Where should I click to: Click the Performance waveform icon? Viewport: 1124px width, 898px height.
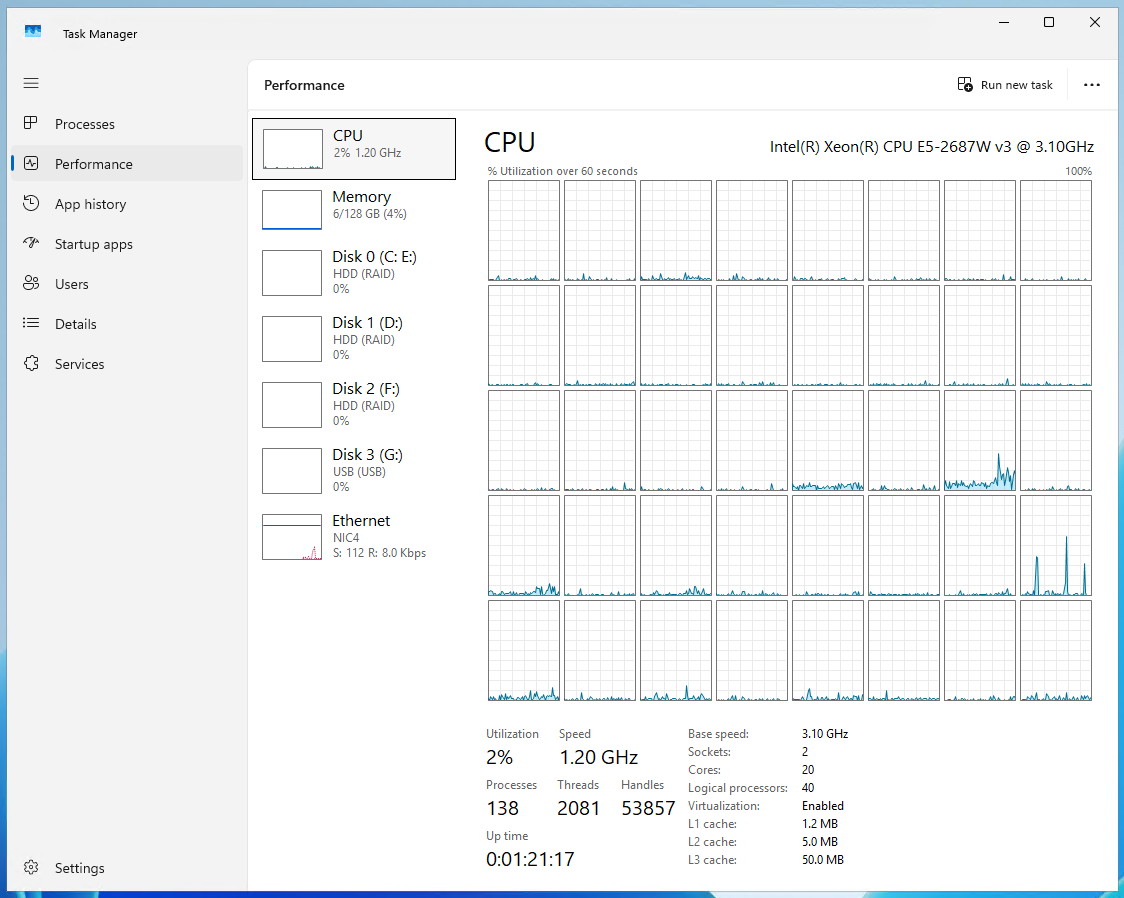31,163
